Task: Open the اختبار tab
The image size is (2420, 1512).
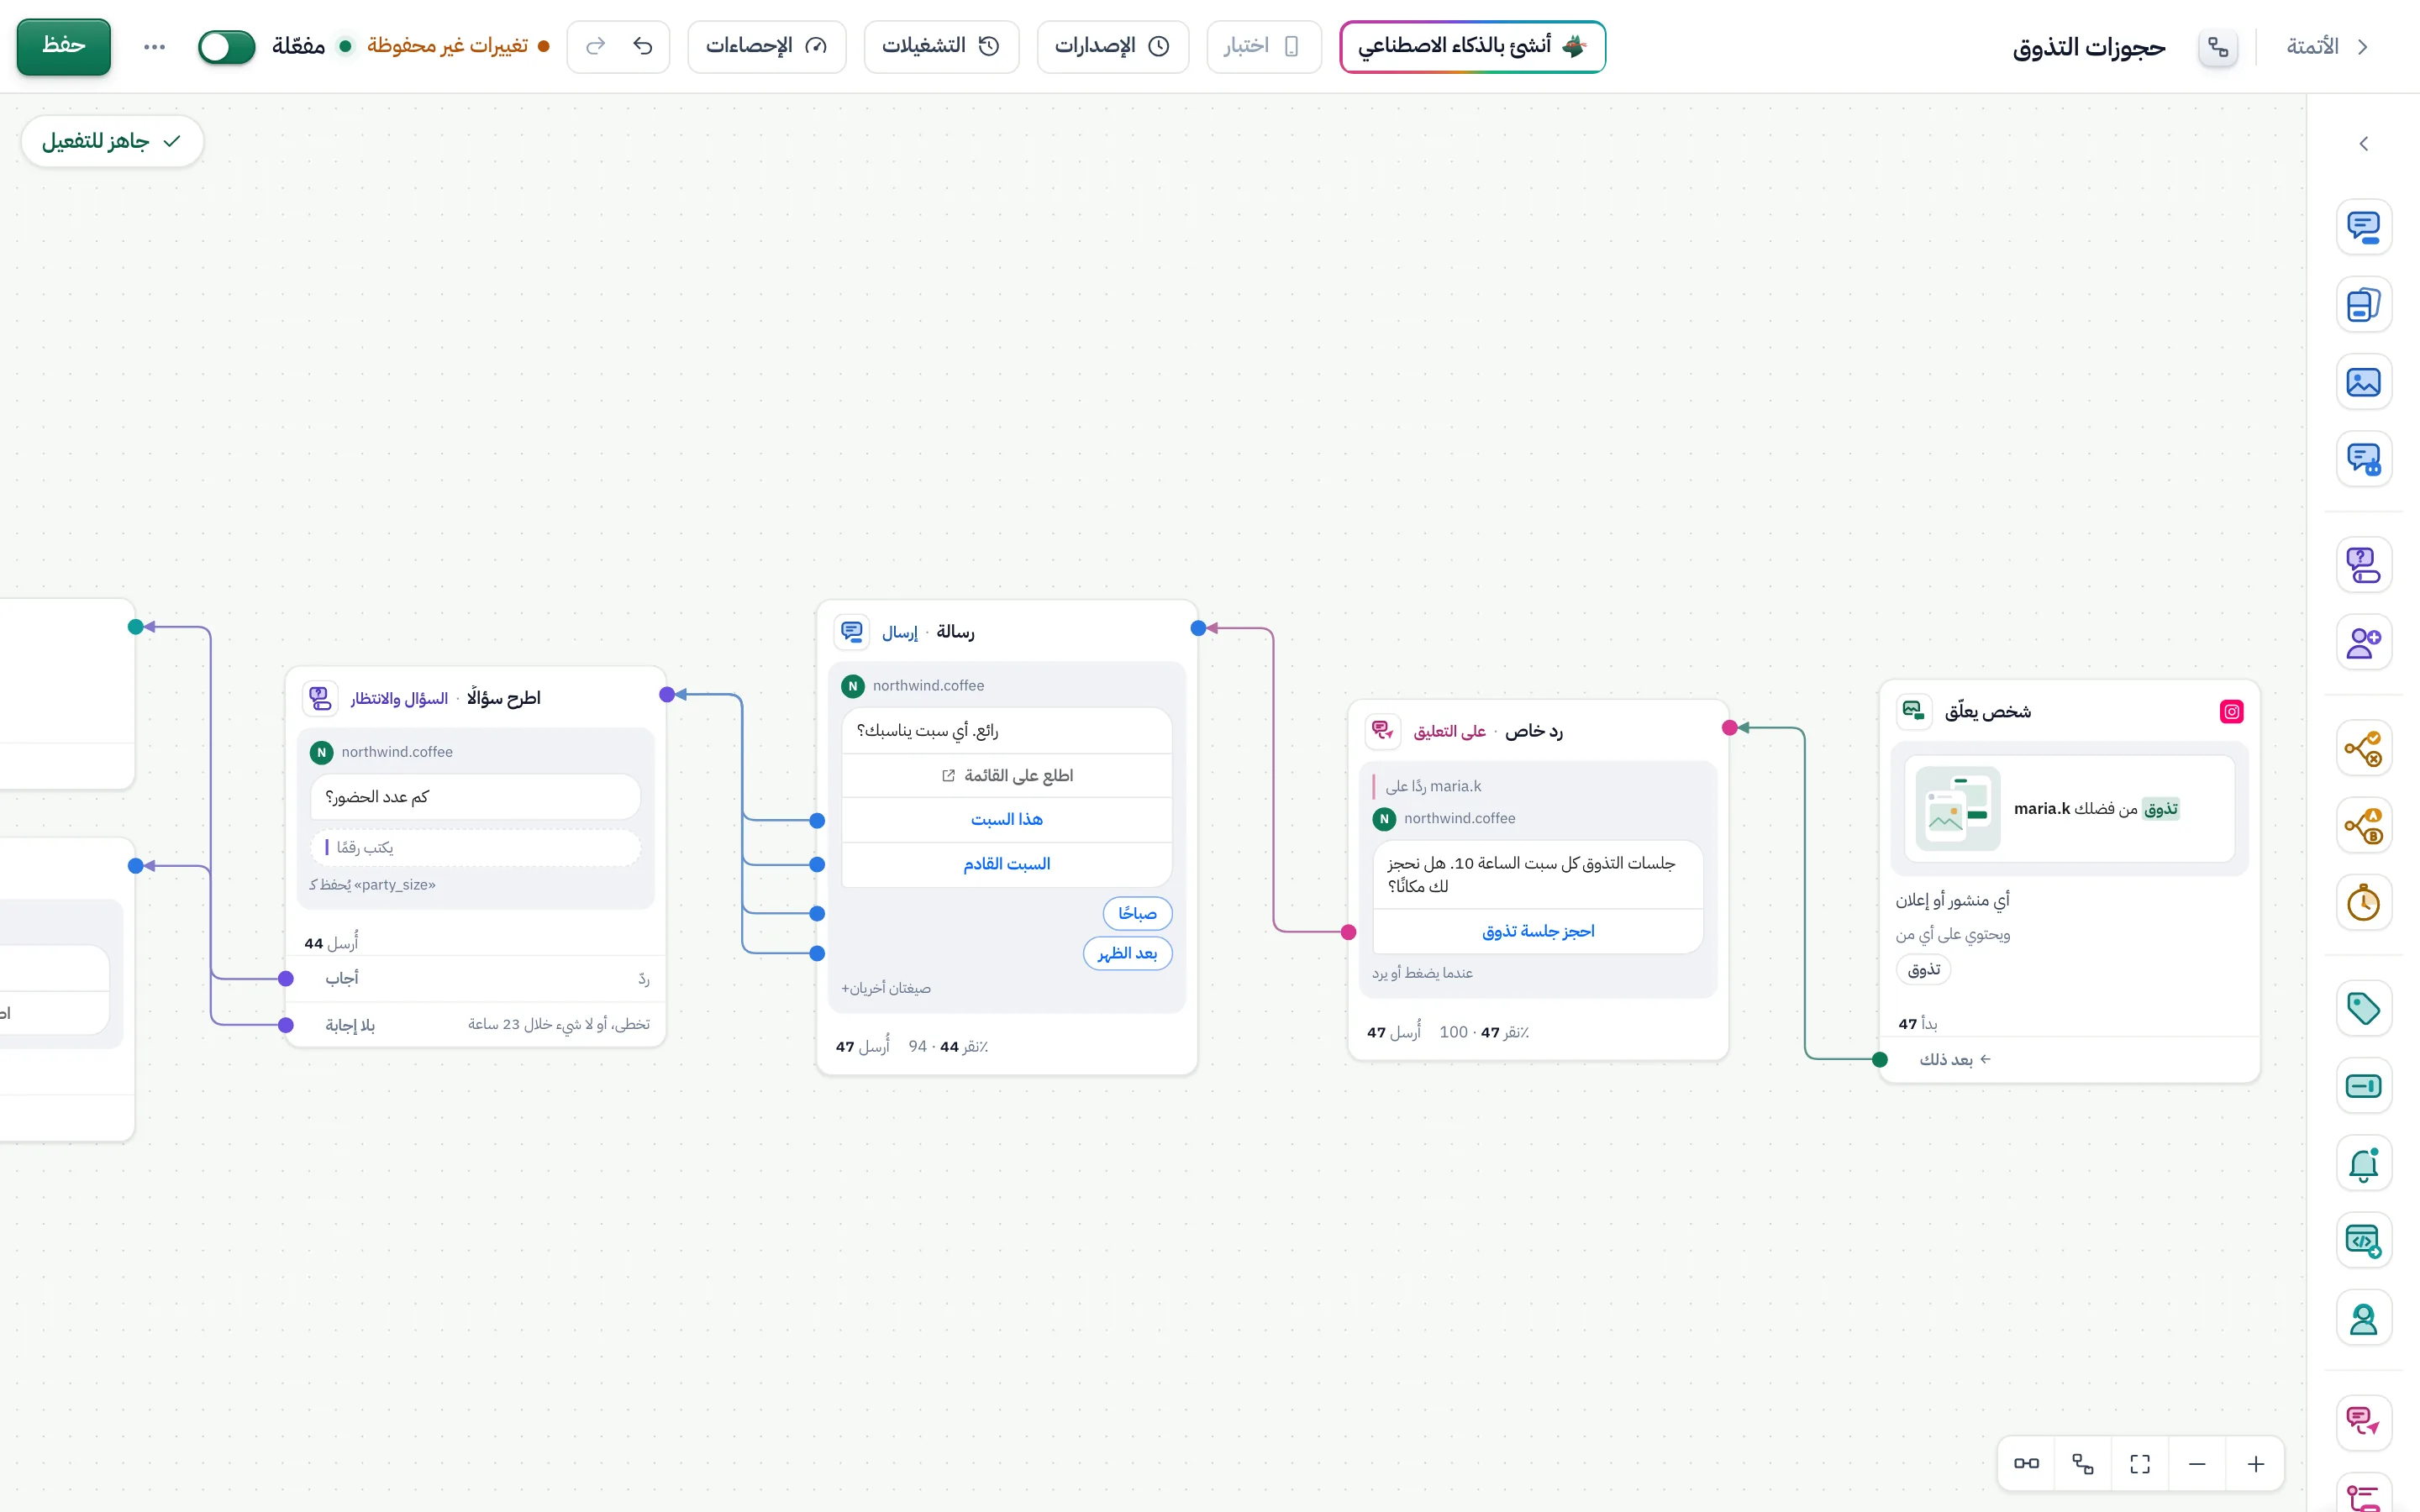Action: point(1263,46)
